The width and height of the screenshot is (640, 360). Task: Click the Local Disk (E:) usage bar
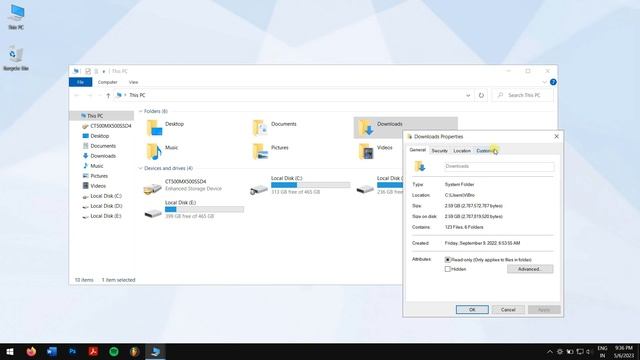204,209
